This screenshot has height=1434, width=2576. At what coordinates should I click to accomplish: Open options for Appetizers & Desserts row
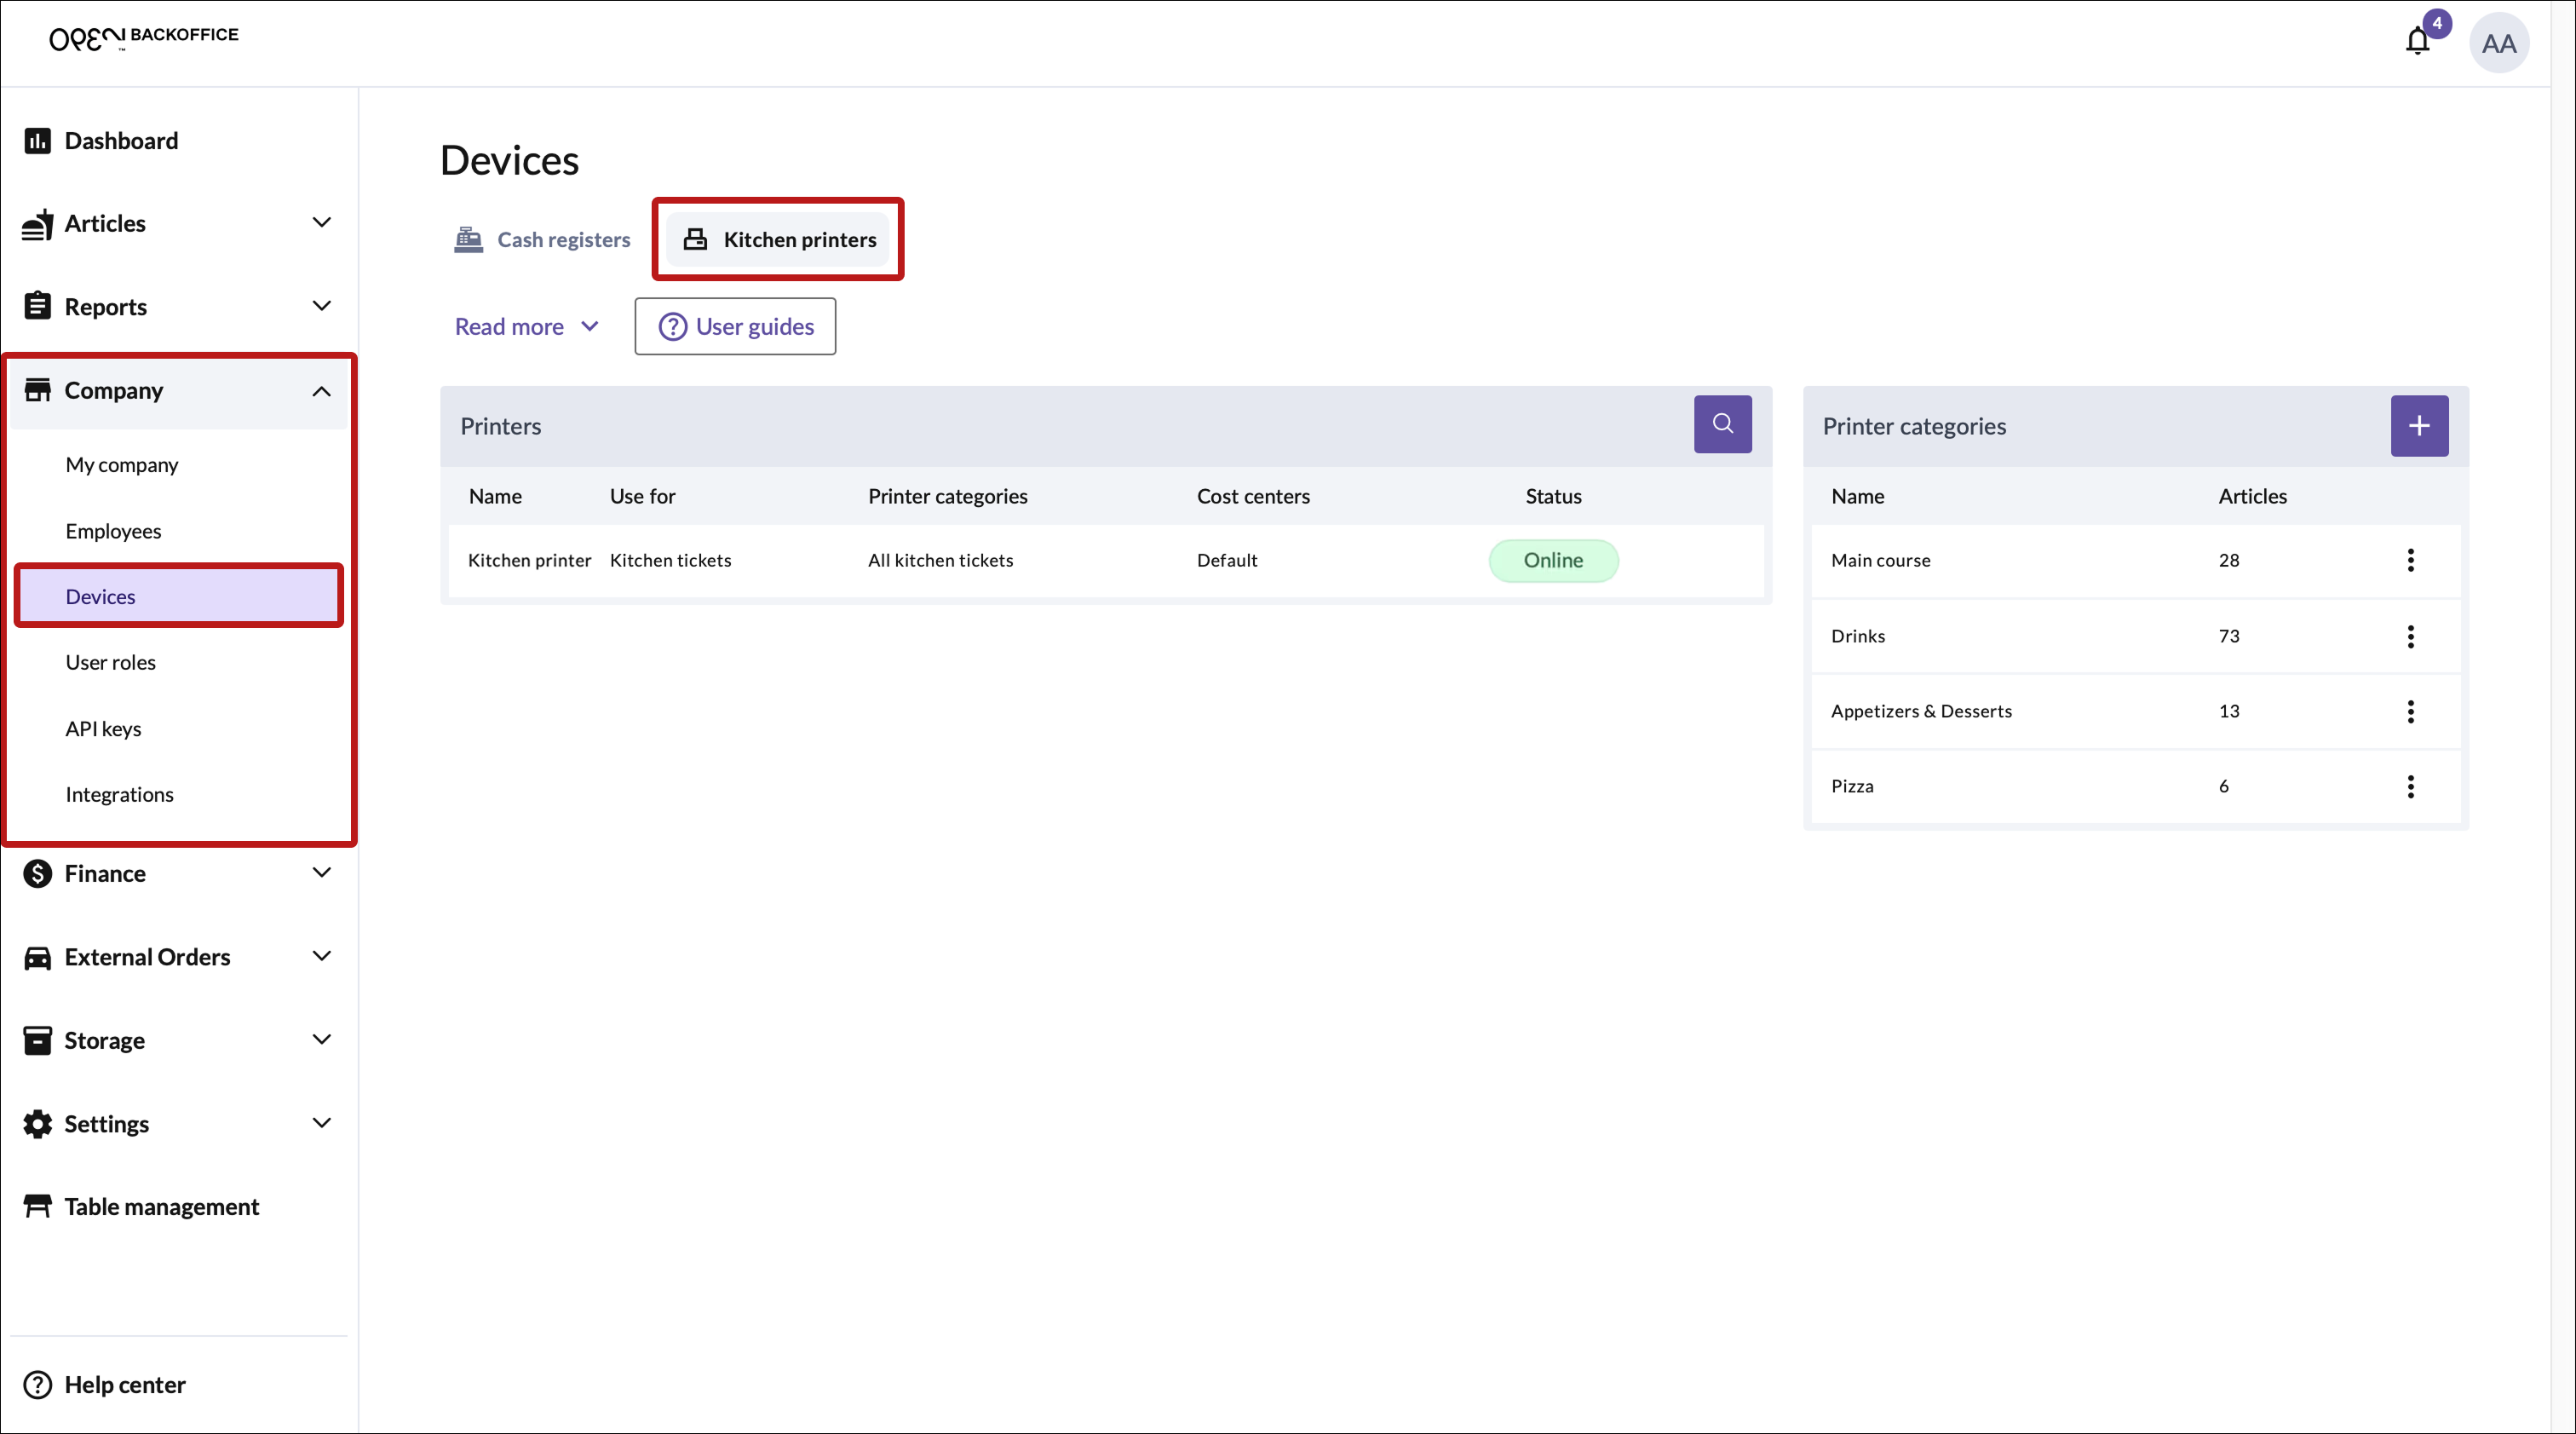[2410, 711]
